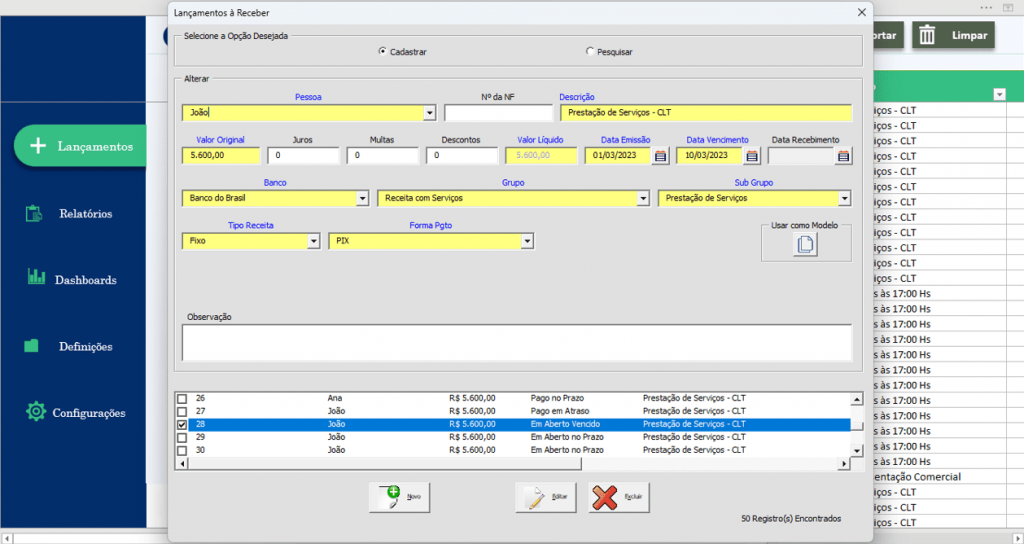Click the Editar pencil button
Viewport: 1024px width, 544px height.
pos(545,497)
